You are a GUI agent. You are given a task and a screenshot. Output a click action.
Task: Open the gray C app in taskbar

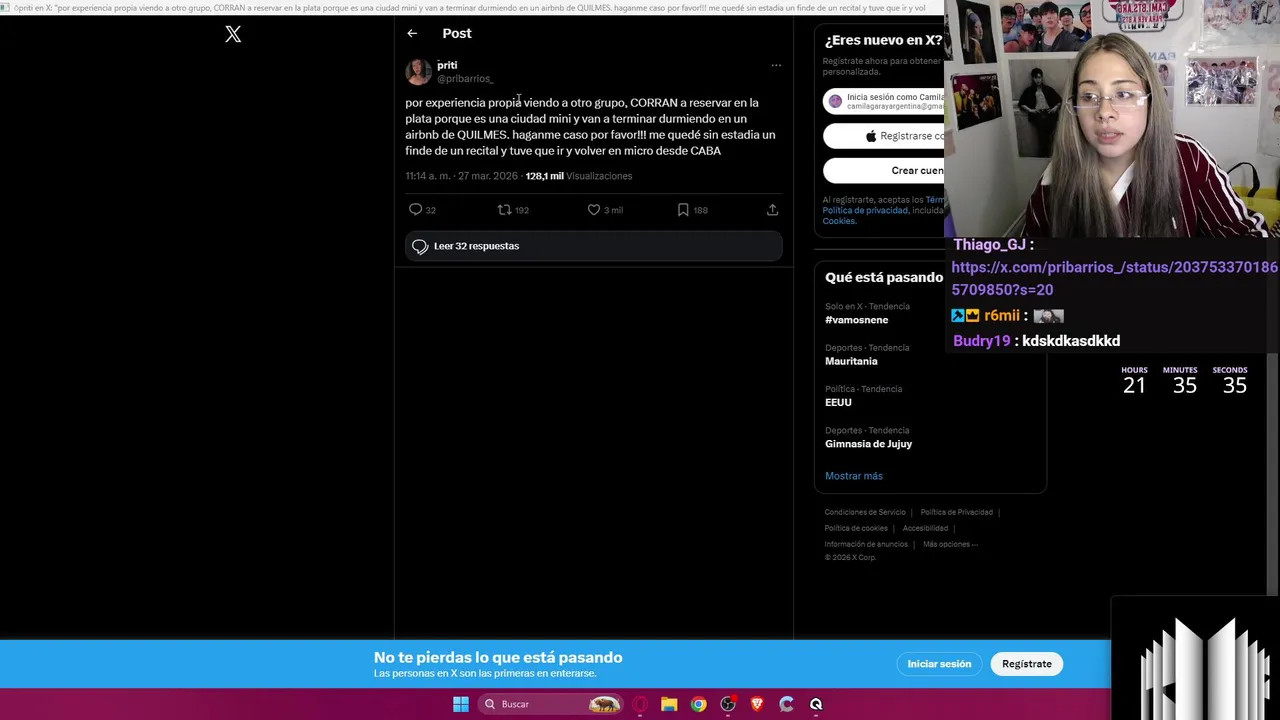click(786, 704)
